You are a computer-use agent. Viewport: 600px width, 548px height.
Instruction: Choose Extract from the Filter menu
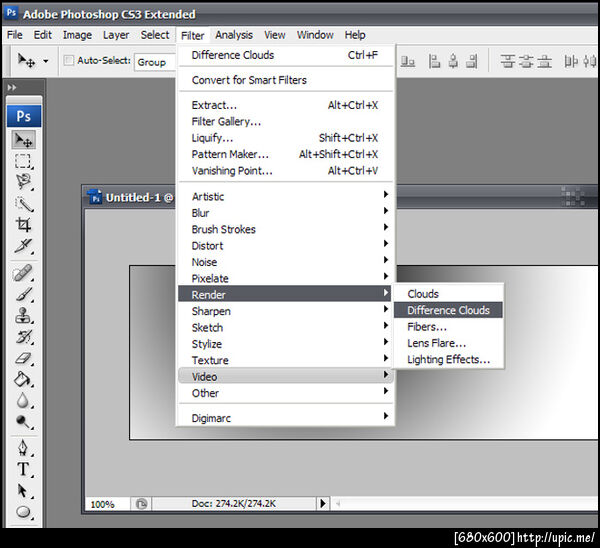[x=285, y=105]
